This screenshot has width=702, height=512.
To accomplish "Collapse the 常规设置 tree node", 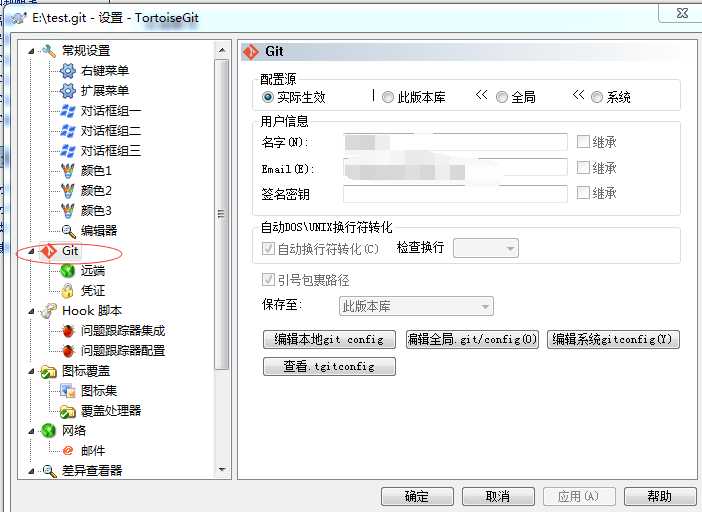I will pos(31,51).
